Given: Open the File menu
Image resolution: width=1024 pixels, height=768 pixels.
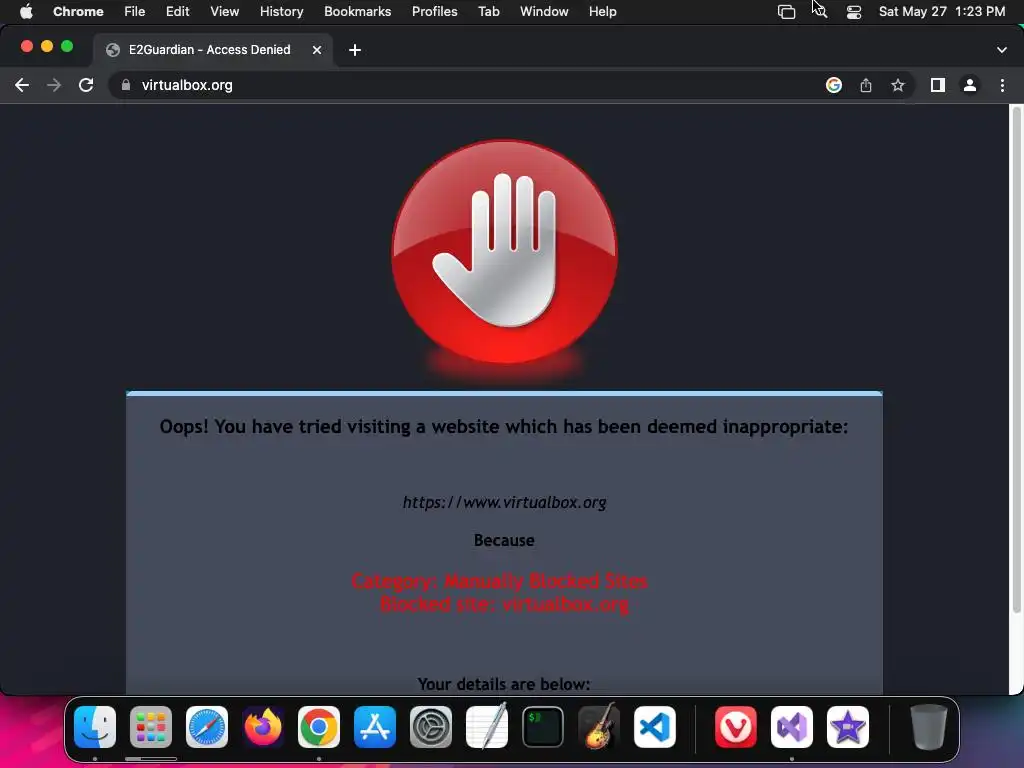Looking at the screenshot, I should pos(135,11).
